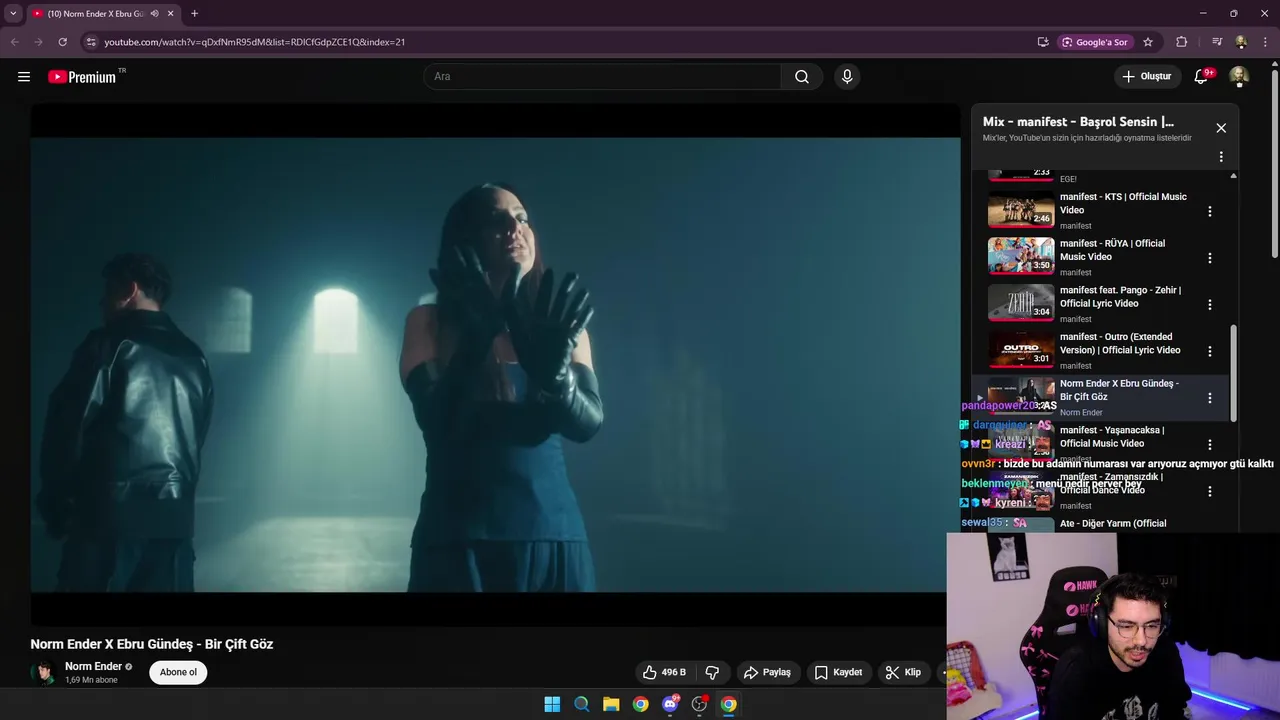Open YouTube notifications bell
The width and height of the screenshot is (1280, 720).
[1202, 77]
